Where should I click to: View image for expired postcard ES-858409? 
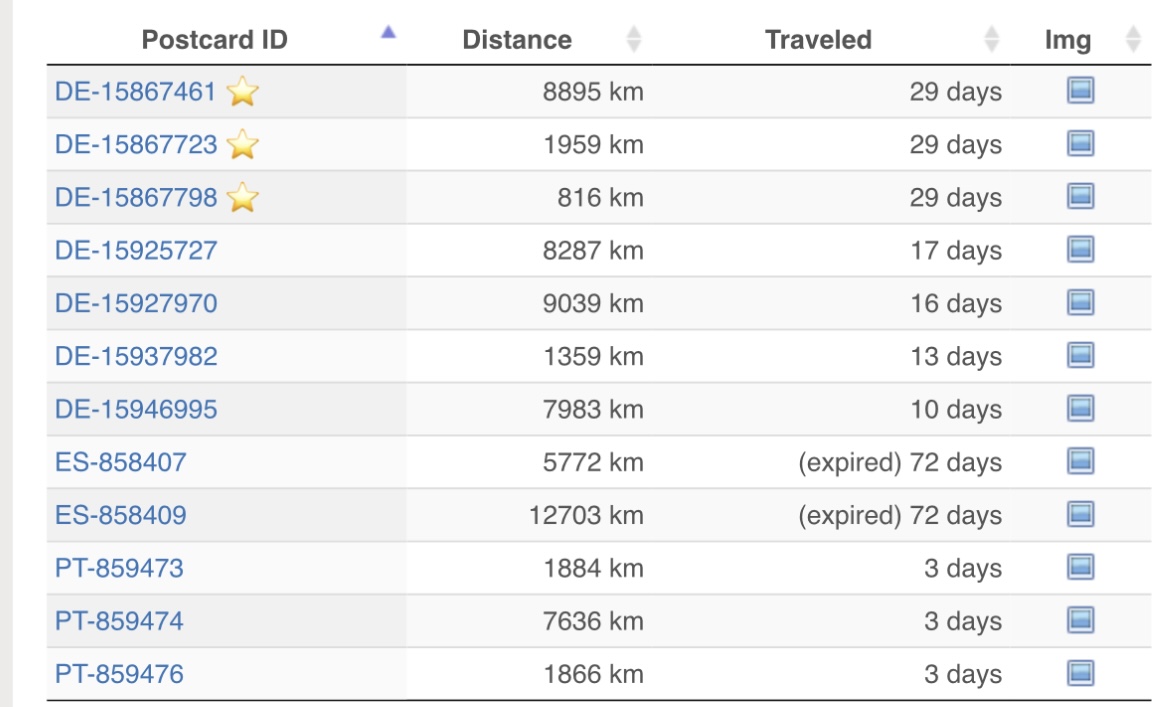point(1080,514)
